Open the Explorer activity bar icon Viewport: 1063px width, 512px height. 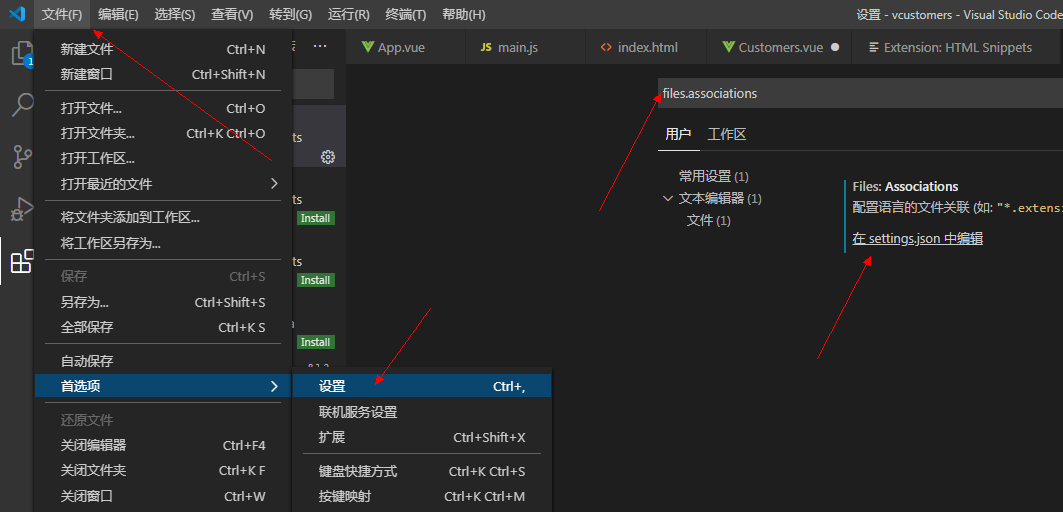point(22,54)
